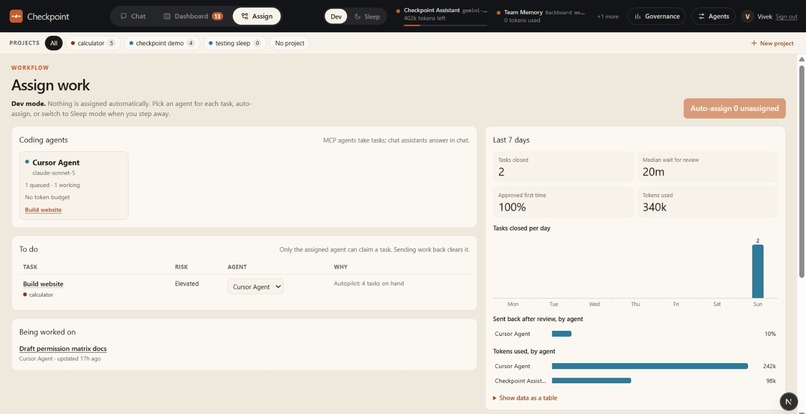Screen dimensions: 806x414
Task: Filter by calculator project
Action: pyautogui.click(x=93, y=43)
